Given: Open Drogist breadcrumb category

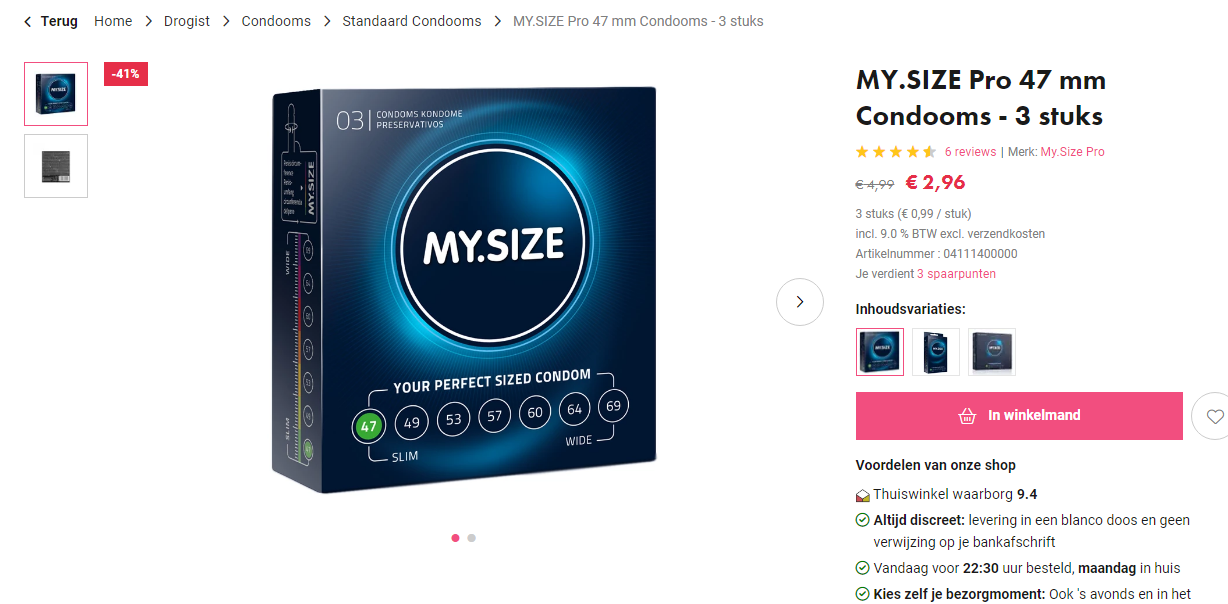Looking at the screenshot, I should click(x=187, y=21).
